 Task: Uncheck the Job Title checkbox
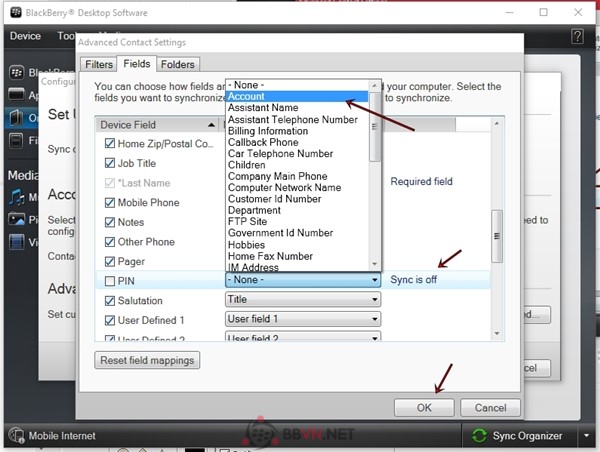tap(110, 163)
